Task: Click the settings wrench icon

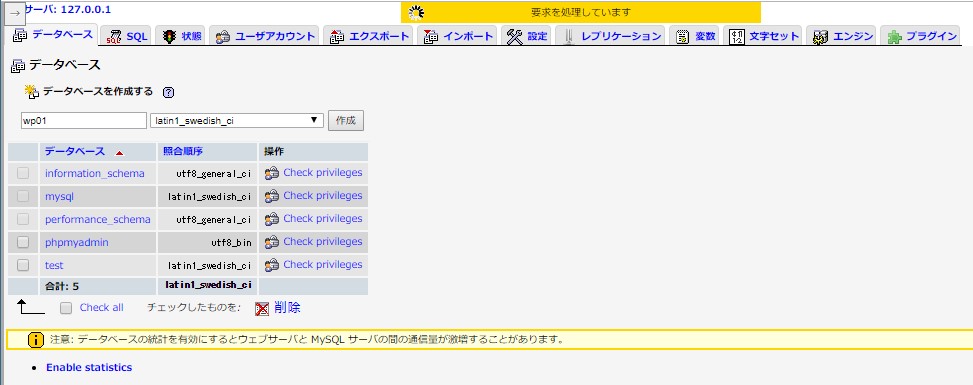Action: (514, 37)
